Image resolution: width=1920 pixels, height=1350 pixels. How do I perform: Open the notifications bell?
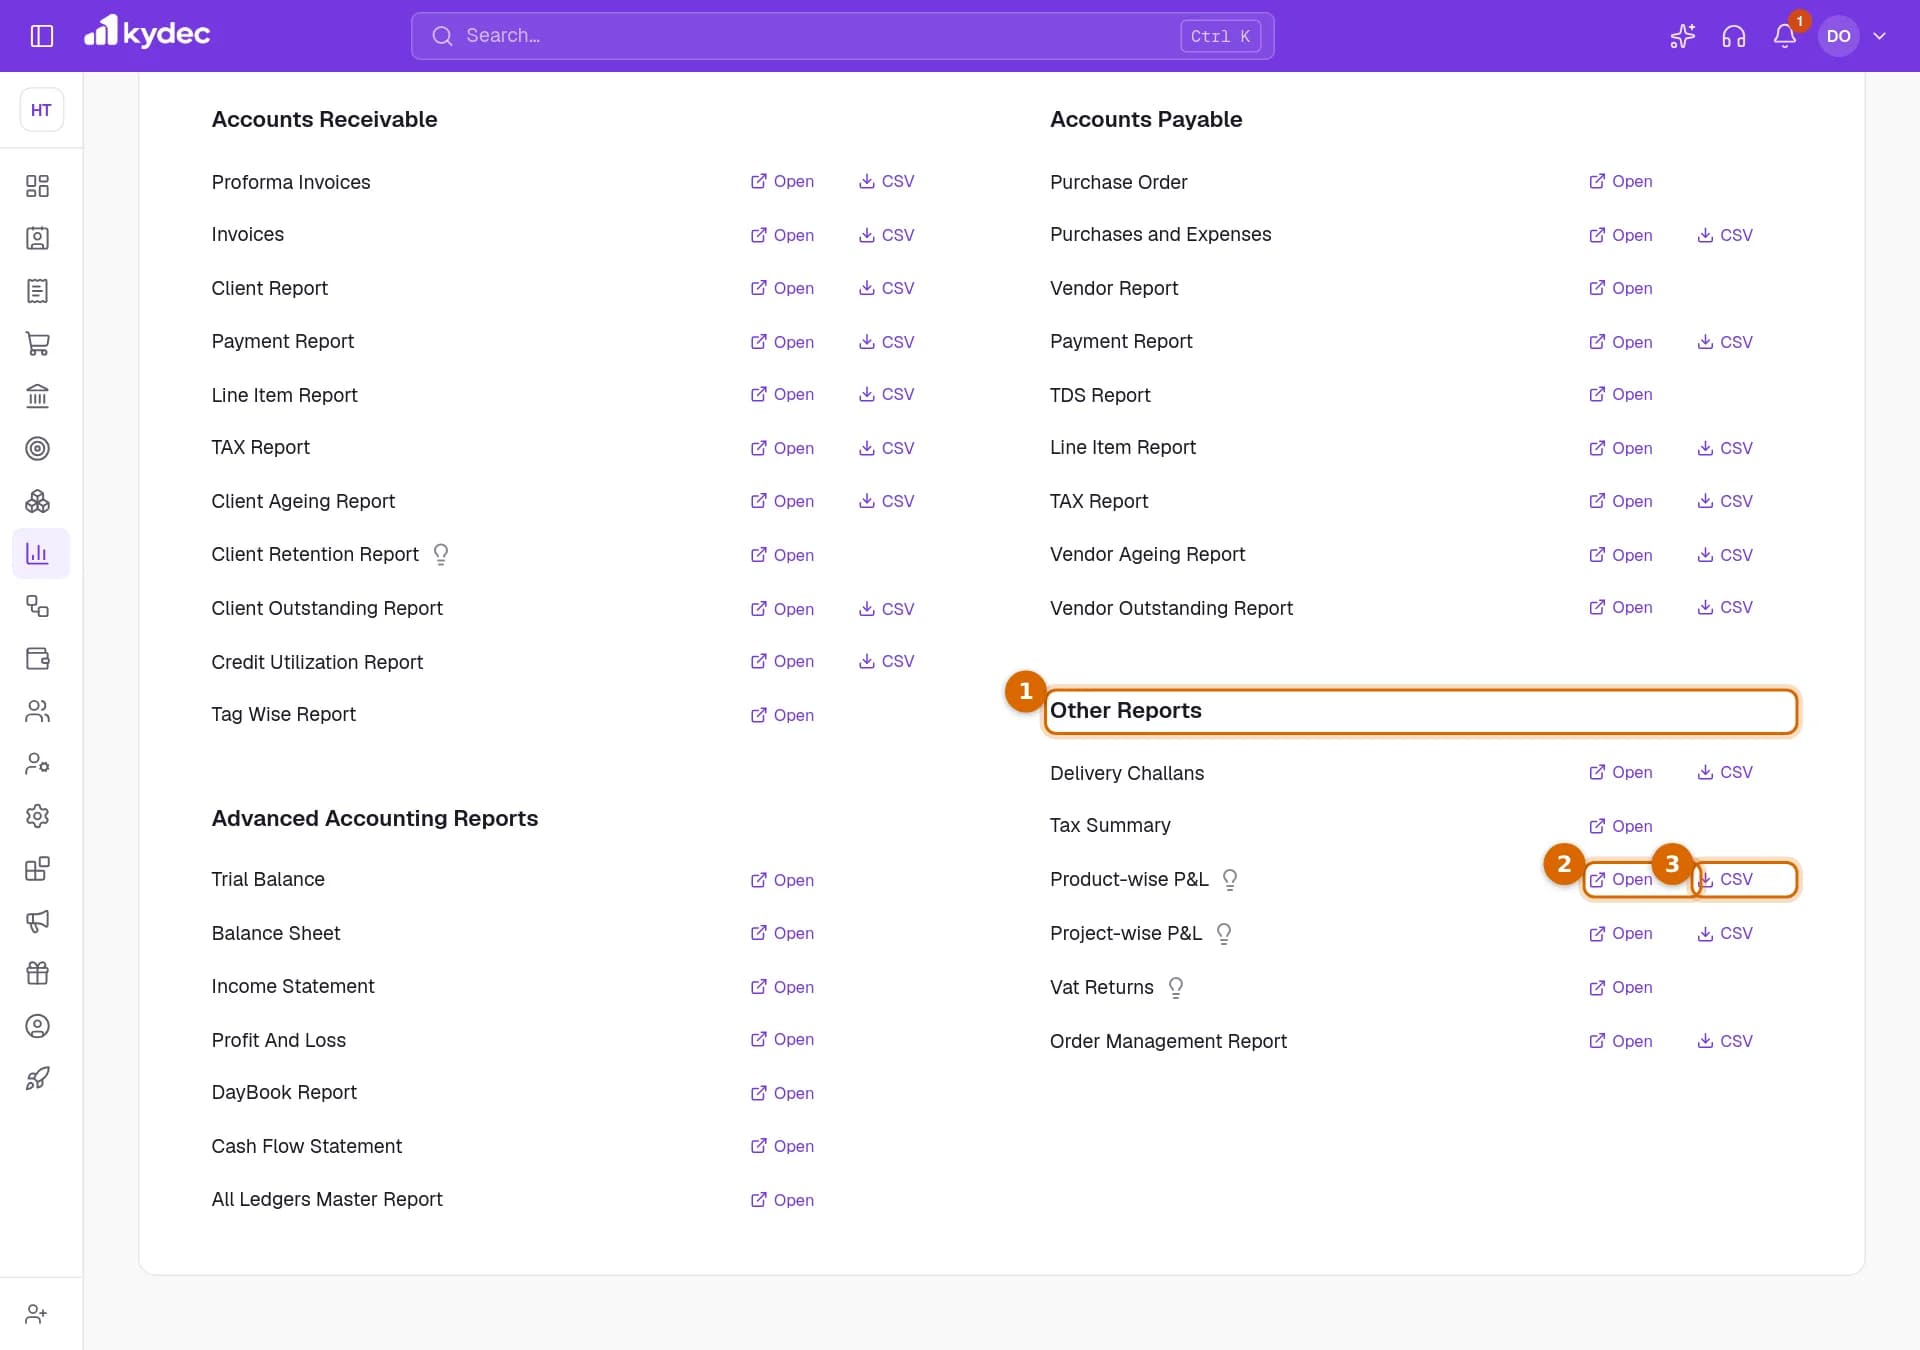(x=1785, y=36)
